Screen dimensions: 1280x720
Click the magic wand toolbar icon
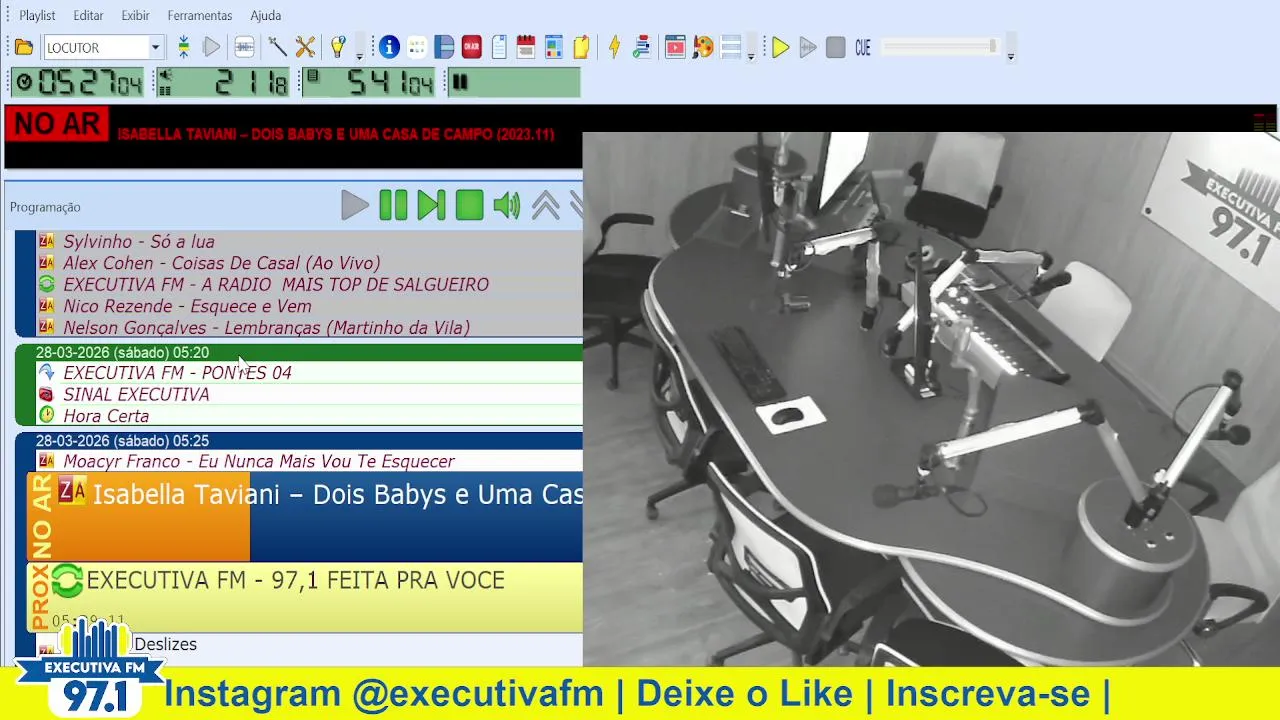(277, 47)
